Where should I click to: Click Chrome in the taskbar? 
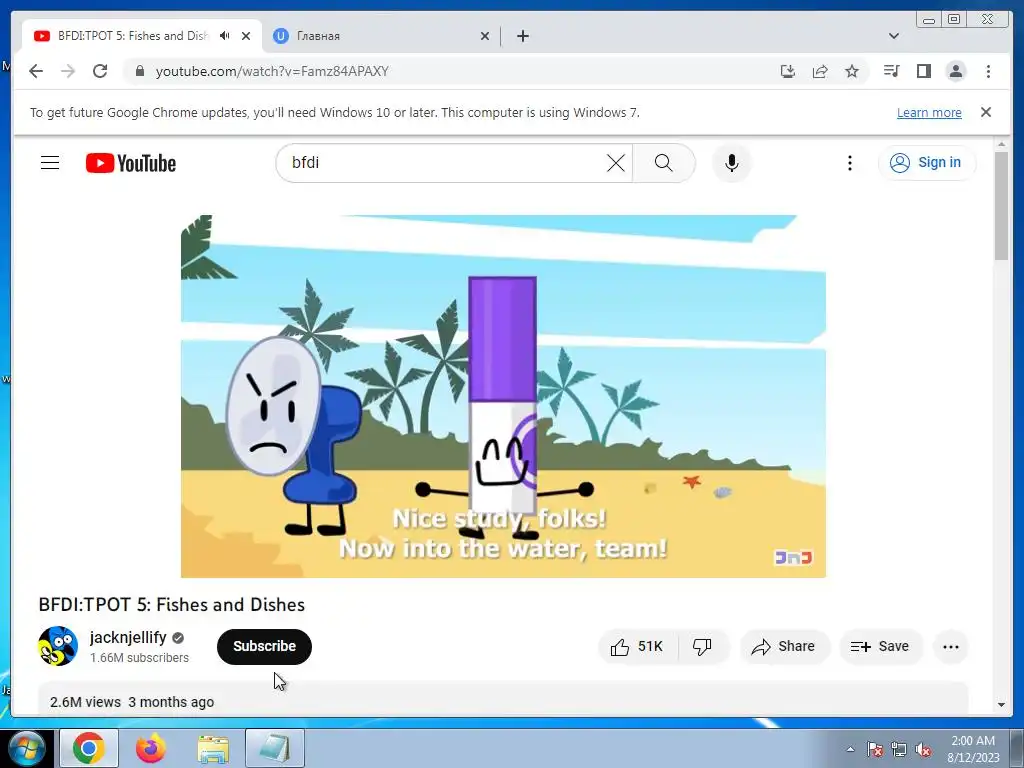coord(89,748)
